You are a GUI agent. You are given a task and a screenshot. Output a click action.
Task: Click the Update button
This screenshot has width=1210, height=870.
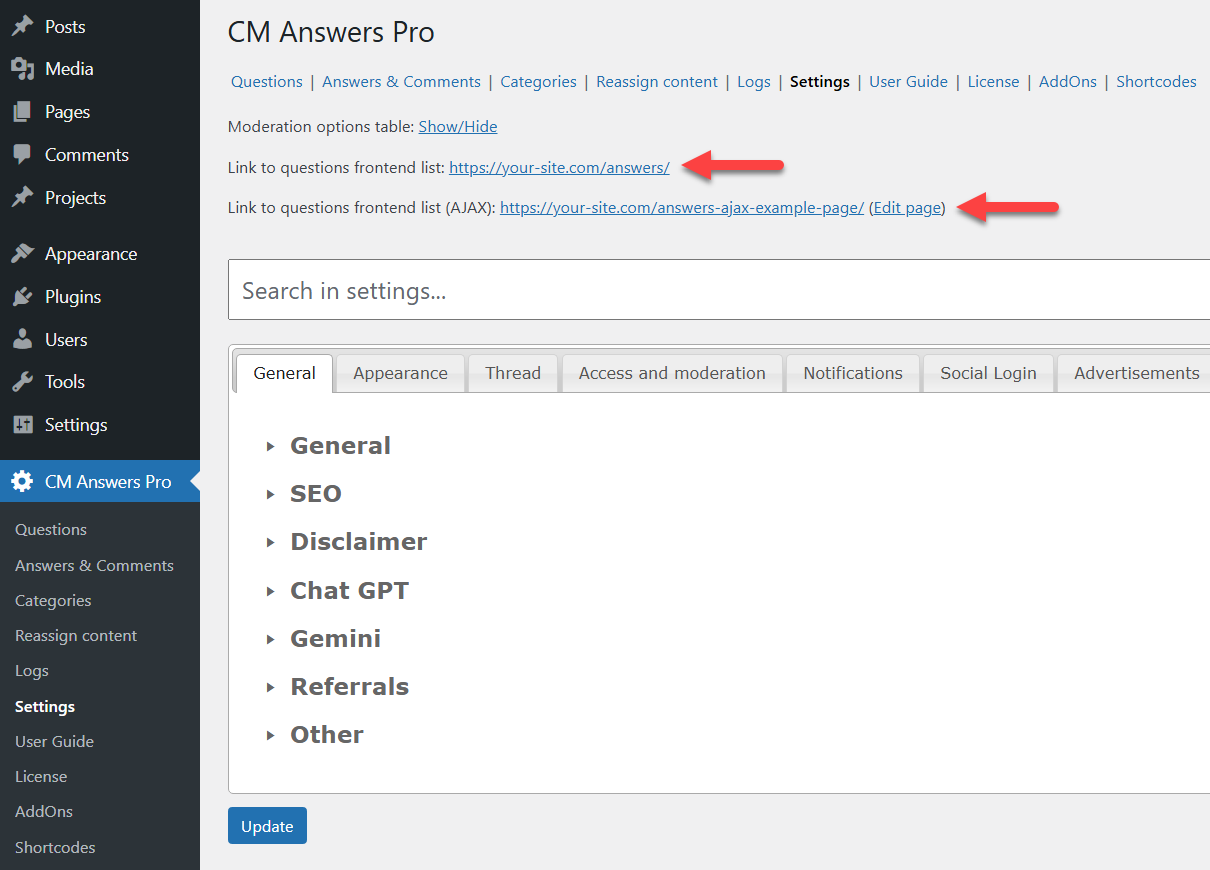[x=267, y=826]
